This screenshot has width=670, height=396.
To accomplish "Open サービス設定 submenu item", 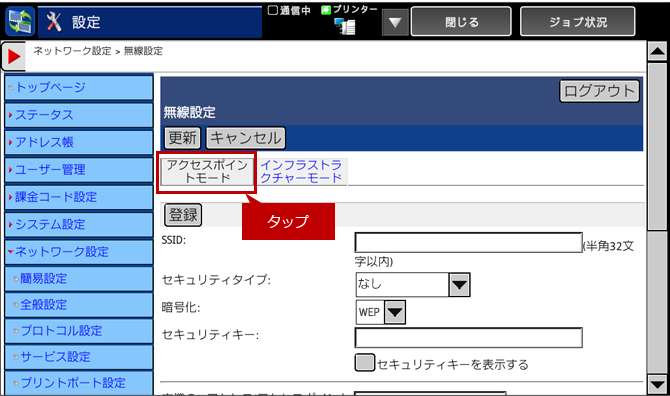I will 79,357.
